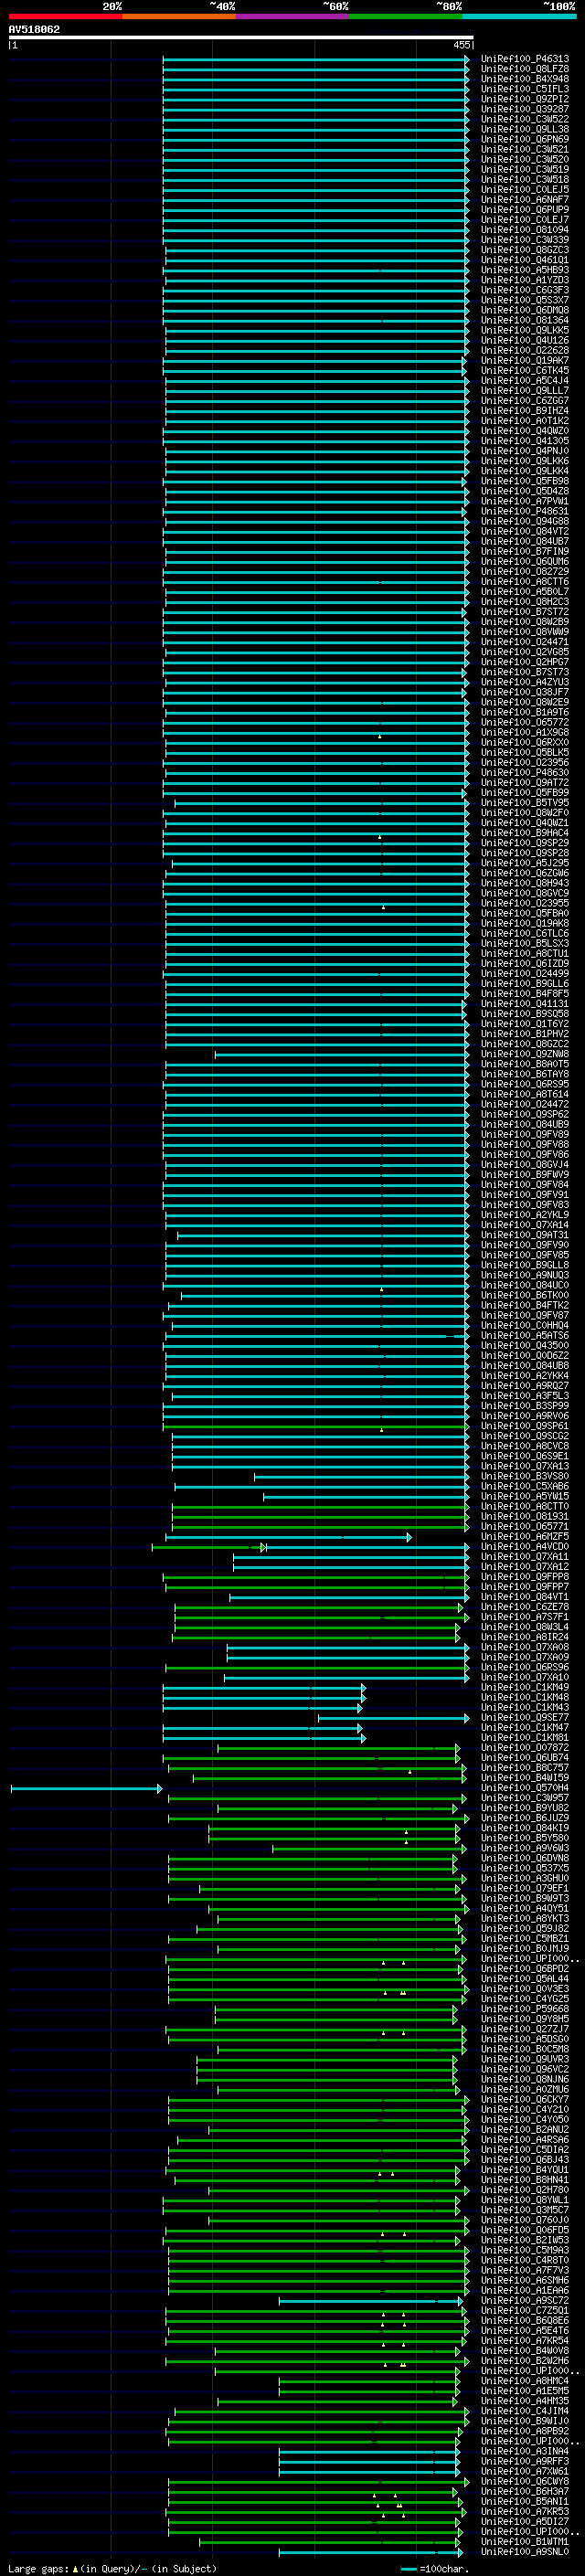Select hit label UniRef100_C1KM49
Screen dimensions: 585x2576
[x=524, y=1687]
